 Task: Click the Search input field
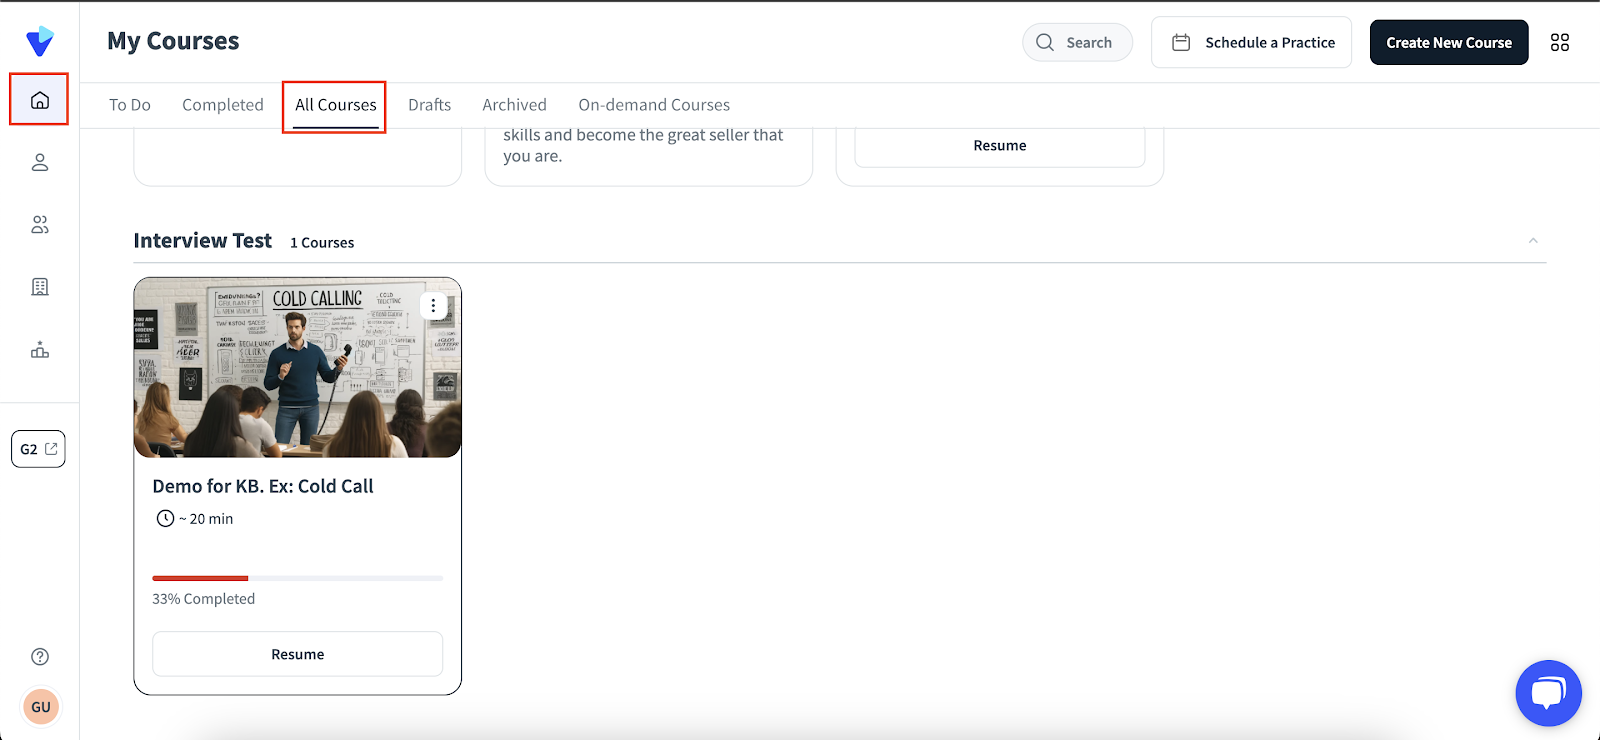coord(1077,43)
